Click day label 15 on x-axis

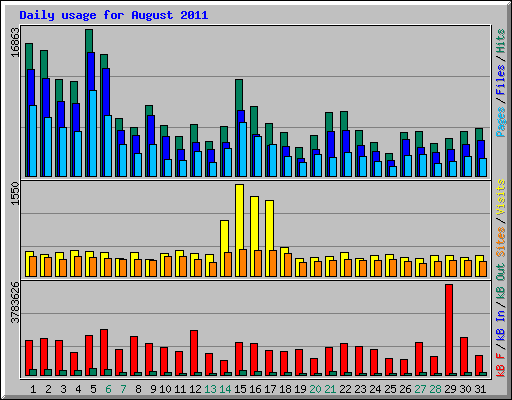240,389
